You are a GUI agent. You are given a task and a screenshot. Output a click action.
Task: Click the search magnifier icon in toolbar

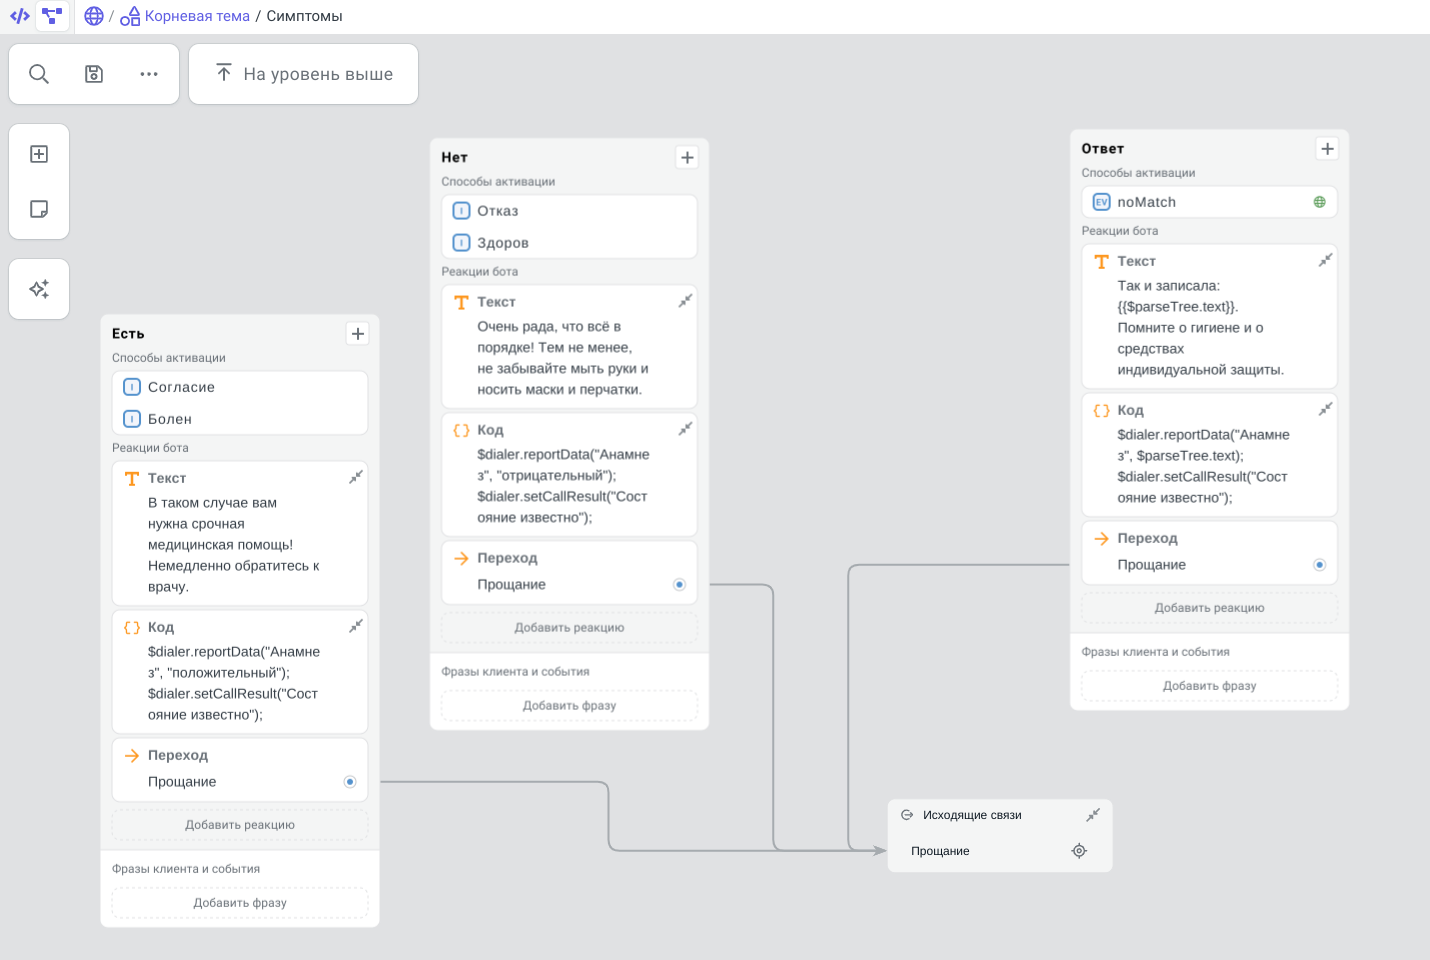(x=39, y=74)
